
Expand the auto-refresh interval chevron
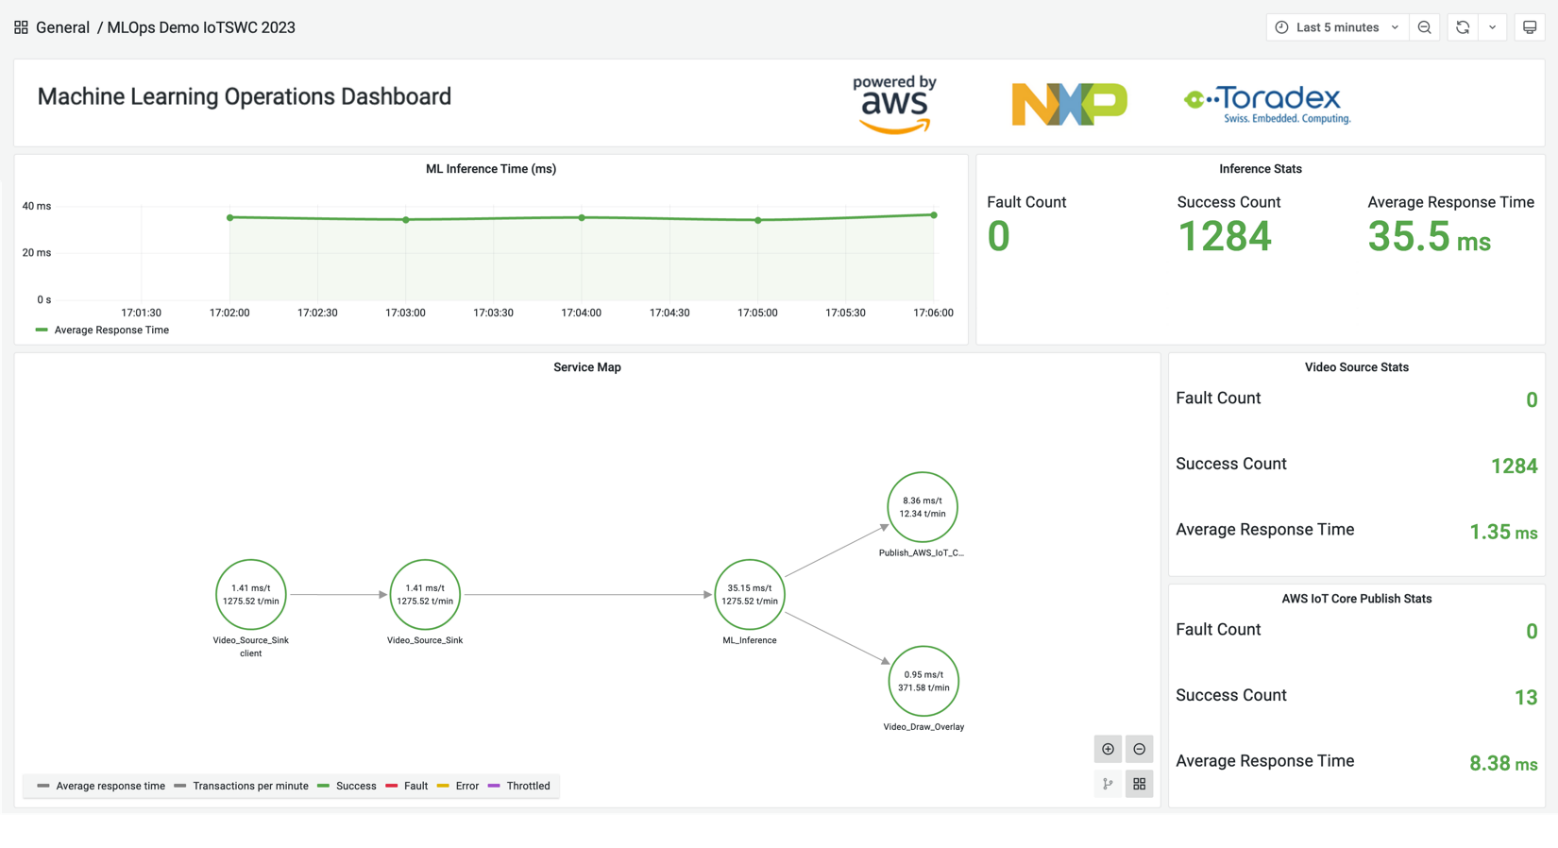pos(1493,27)
